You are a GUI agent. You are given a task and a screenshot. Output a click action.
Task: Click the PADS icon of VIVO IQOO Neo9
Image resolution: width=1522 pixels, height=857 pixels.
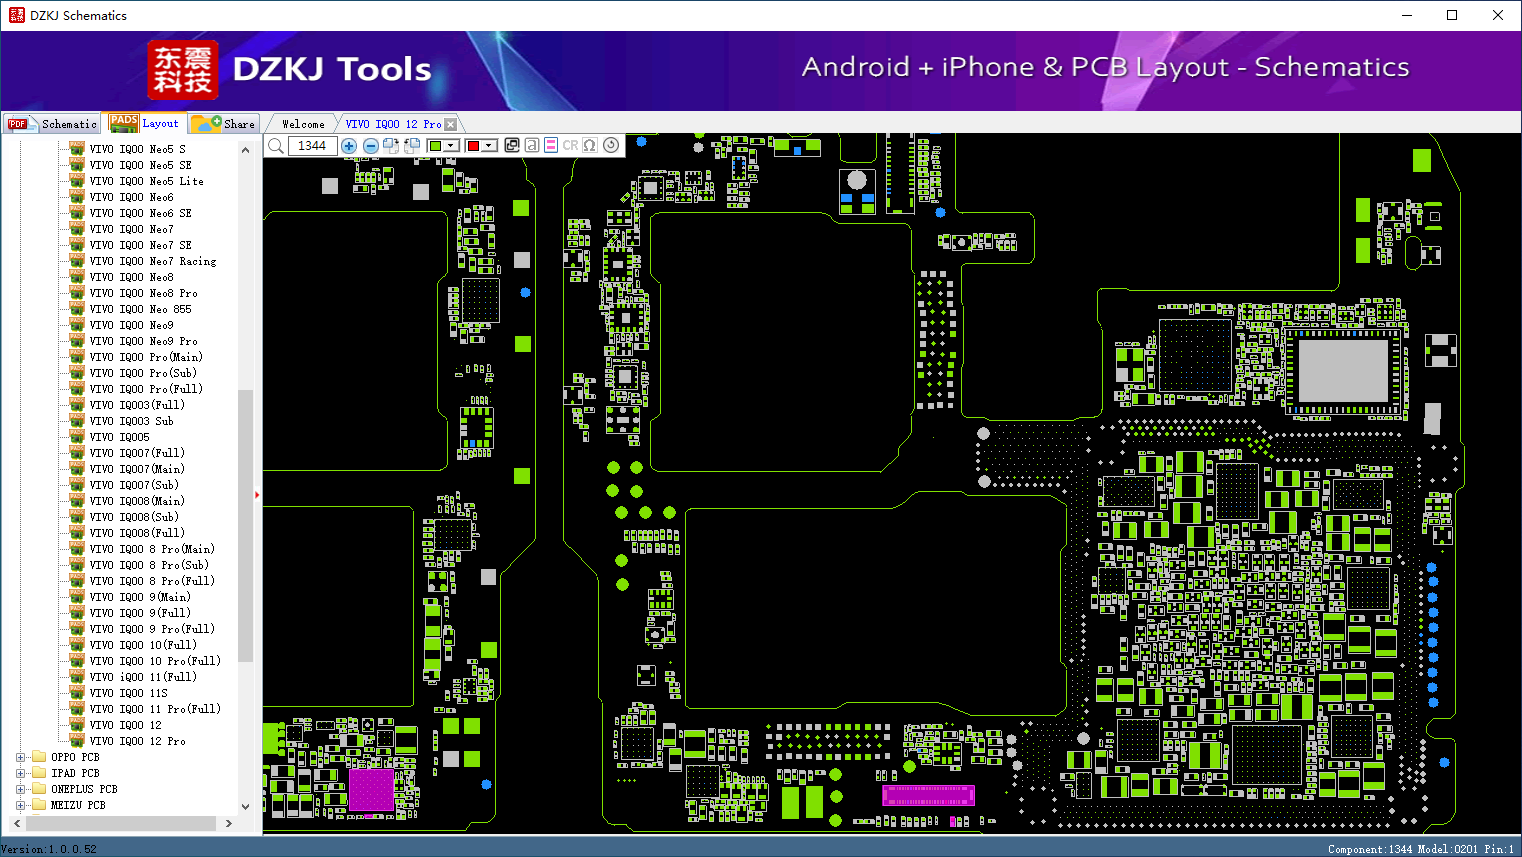pos(77,325)
